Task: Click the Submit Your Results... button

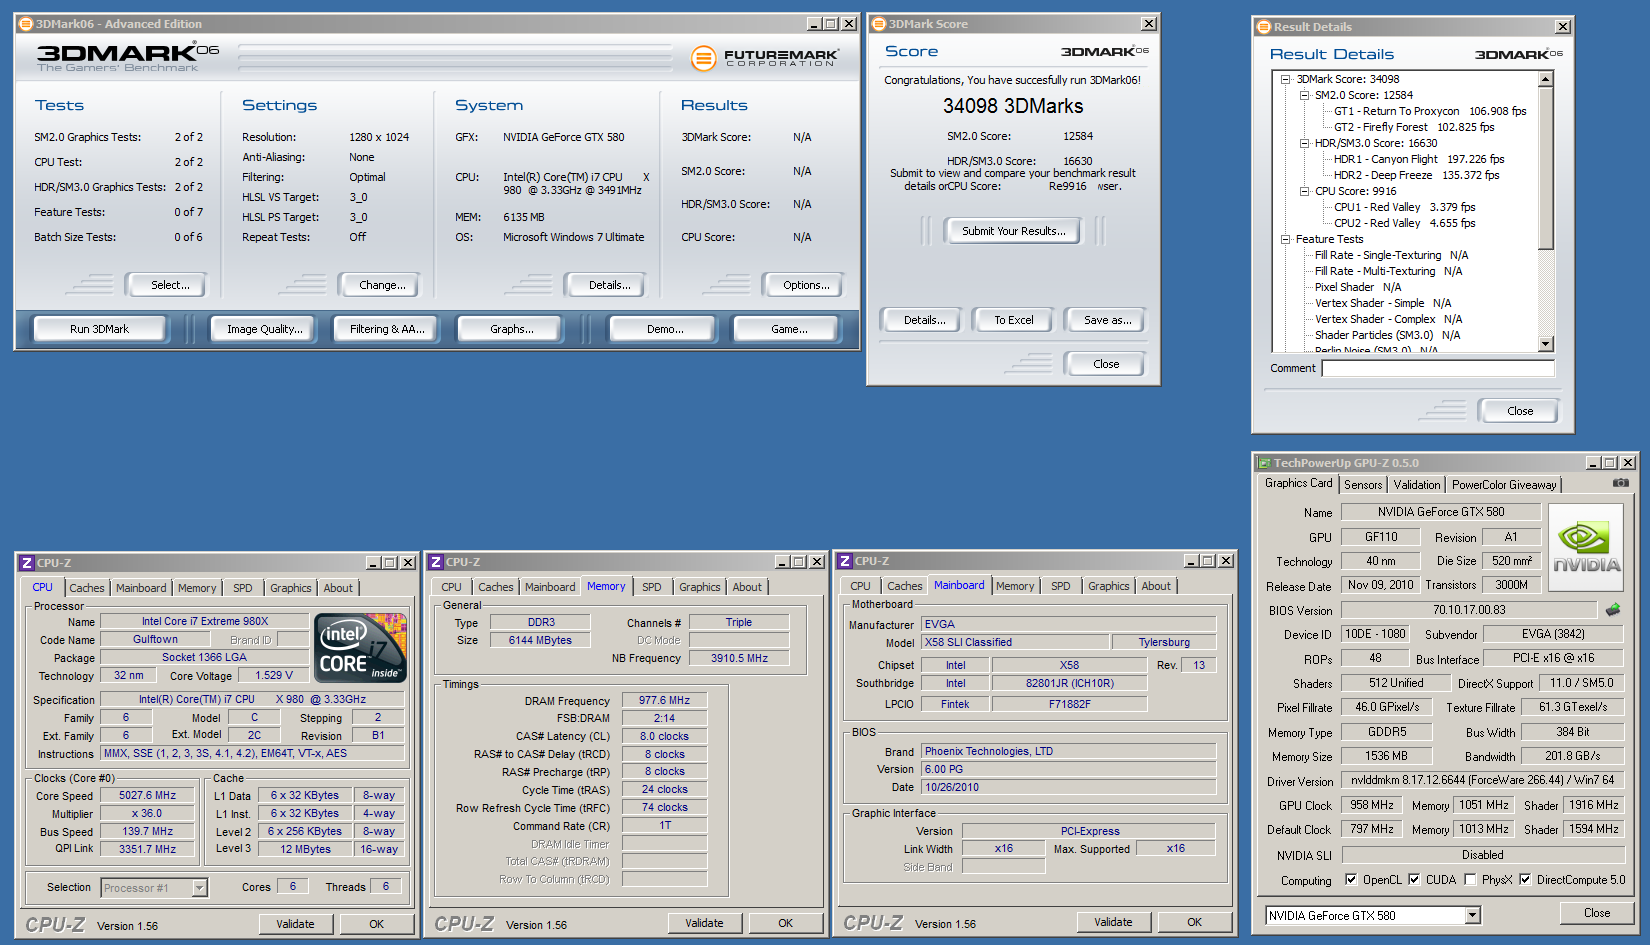Action: pyautogui.click(x=1013, y=231)
